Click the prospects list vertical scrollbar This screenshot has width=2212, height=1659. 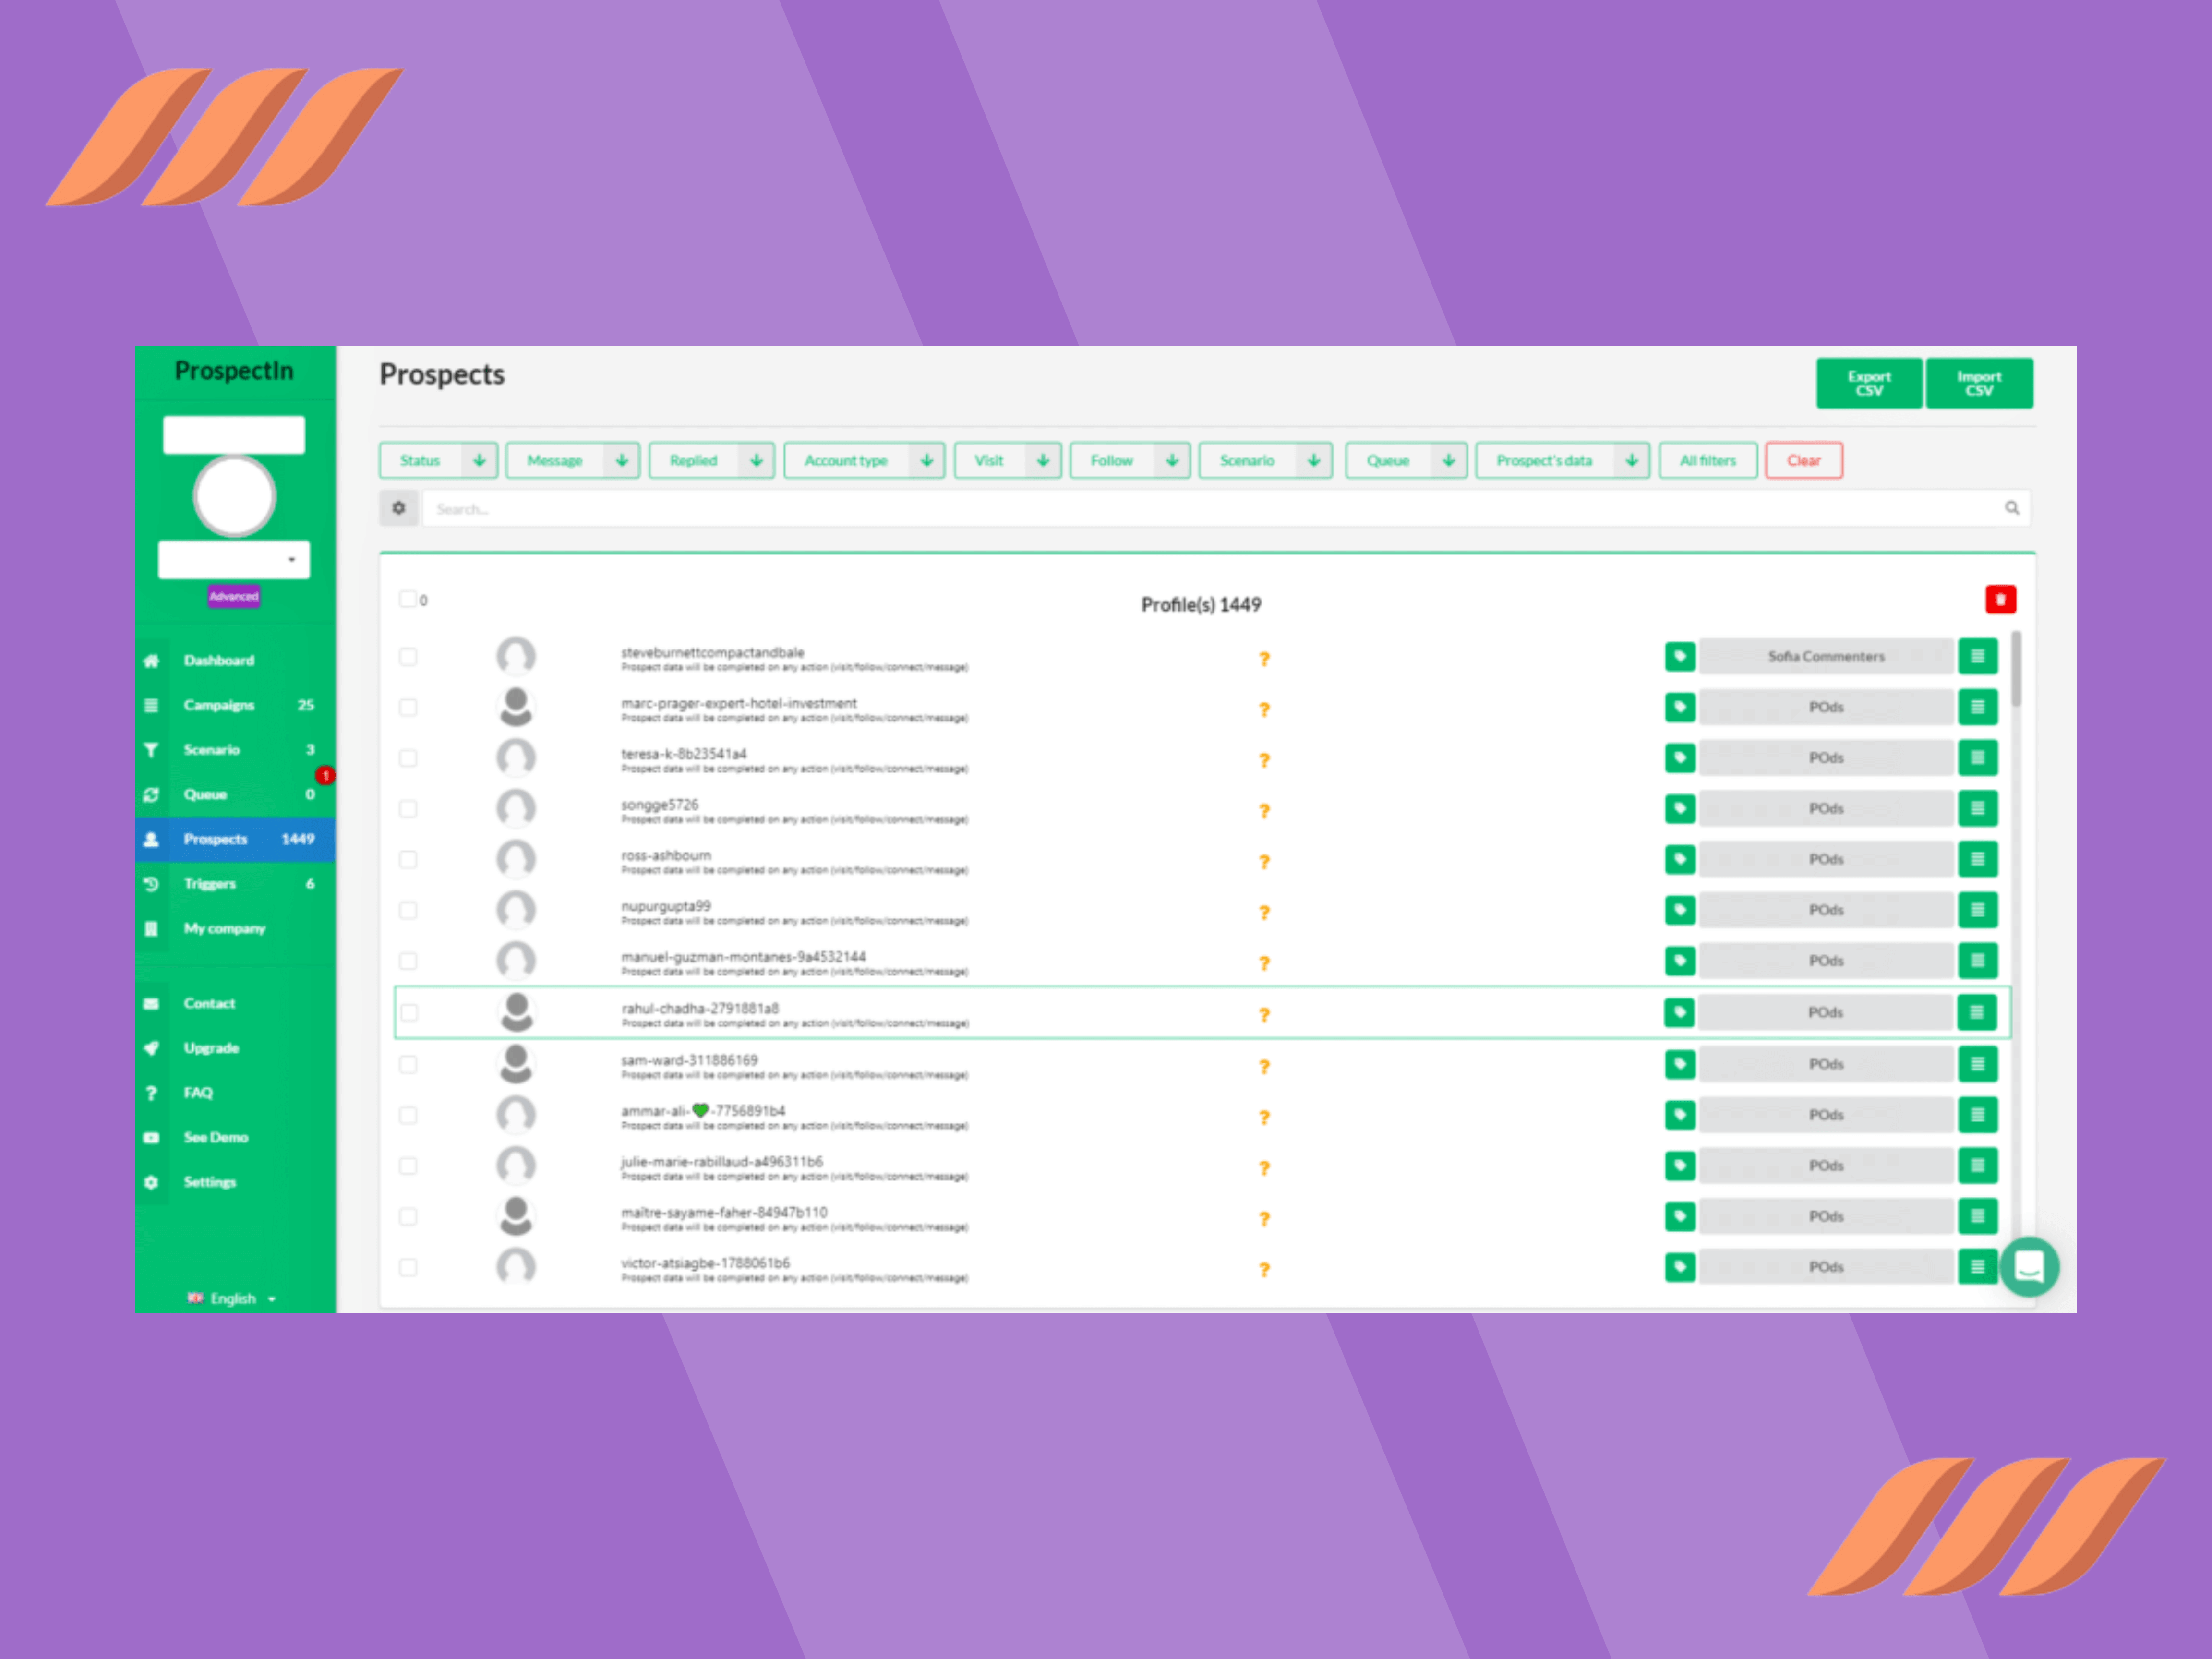pyautogui.click(x=2016, y=668)
